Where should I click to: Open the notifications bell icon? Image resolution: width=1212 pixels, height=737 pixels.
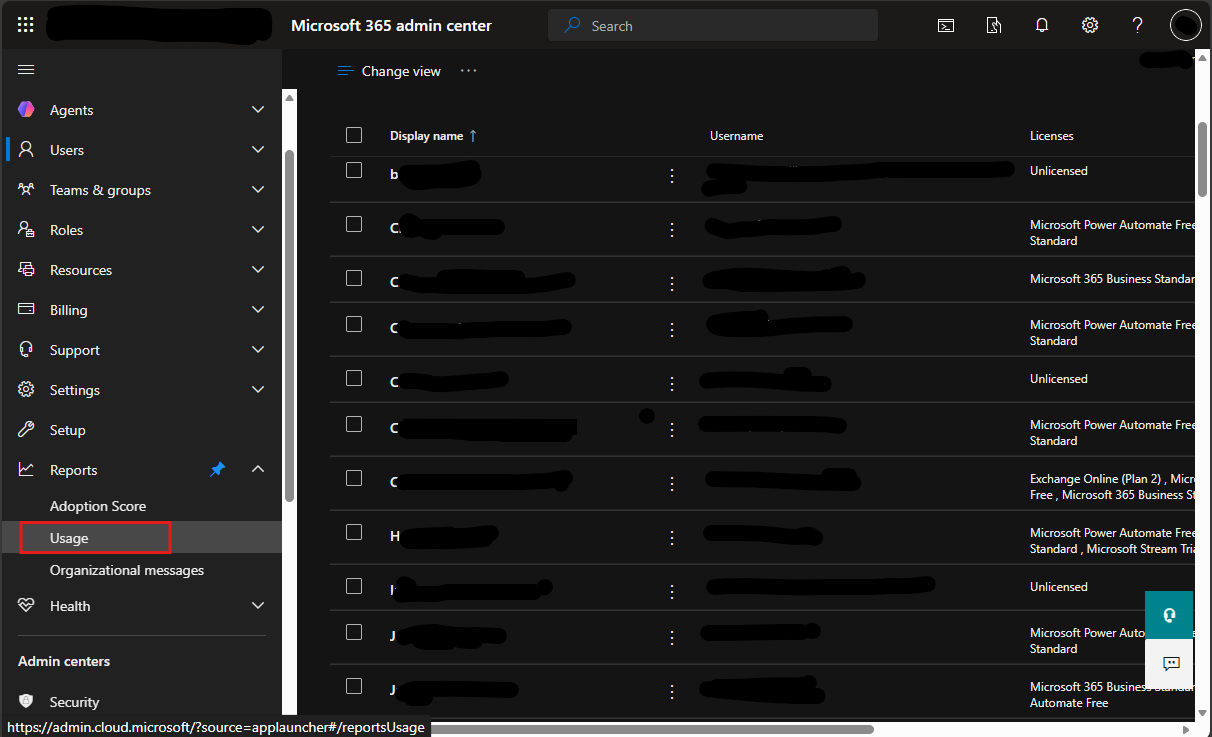1042,25
